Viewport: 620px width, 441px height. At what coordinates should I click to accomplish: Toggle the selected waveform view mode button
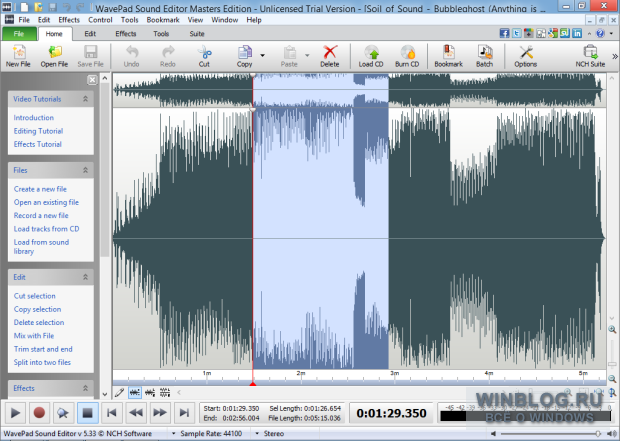point(135,392)
